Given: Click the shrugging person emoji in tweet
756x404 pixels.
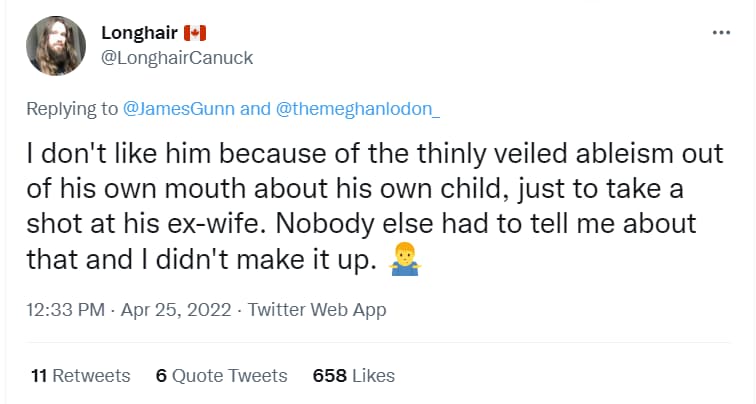Looking at the screenshot, I should tap(404, 260).
